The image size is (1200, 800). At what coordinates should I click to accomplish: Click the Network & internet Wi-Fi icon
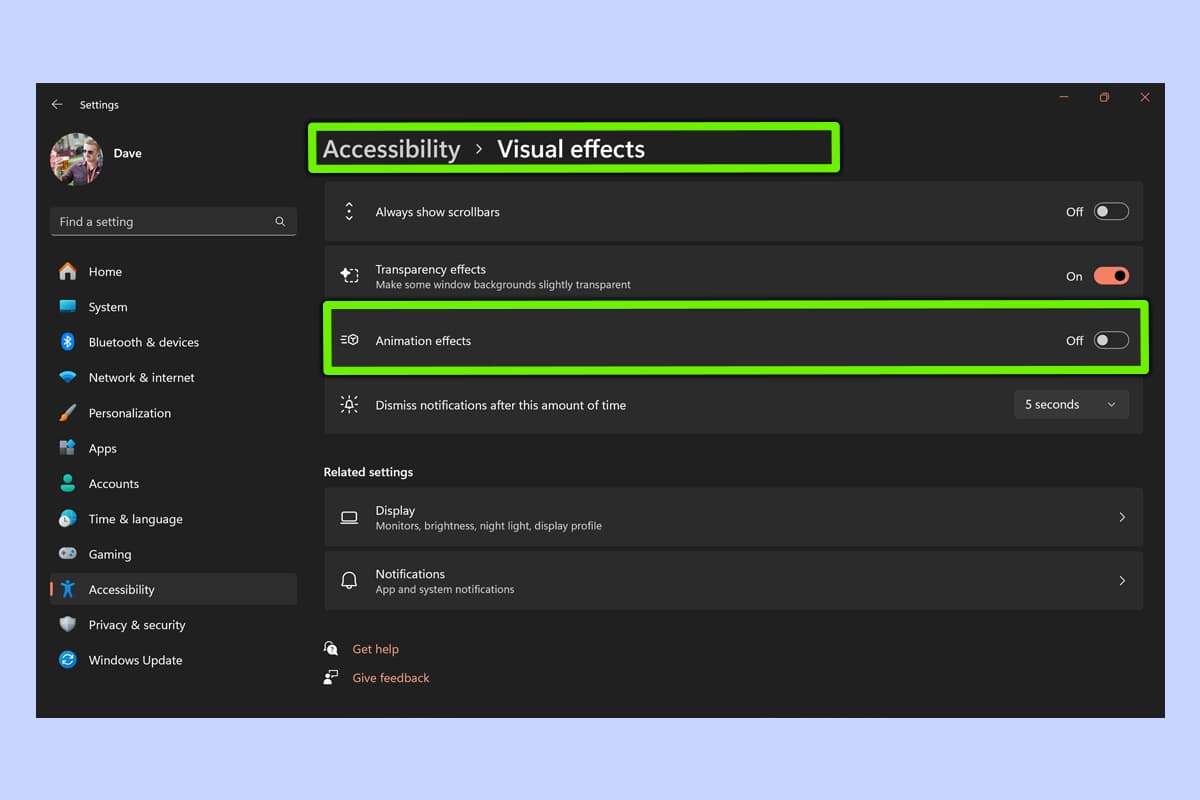[x=68, y=378]
